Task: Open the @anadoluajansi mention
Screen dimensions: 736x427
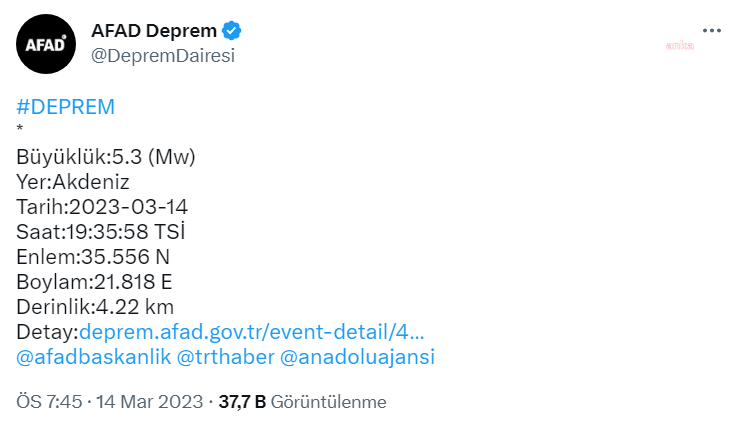Action: coord(357,357)
